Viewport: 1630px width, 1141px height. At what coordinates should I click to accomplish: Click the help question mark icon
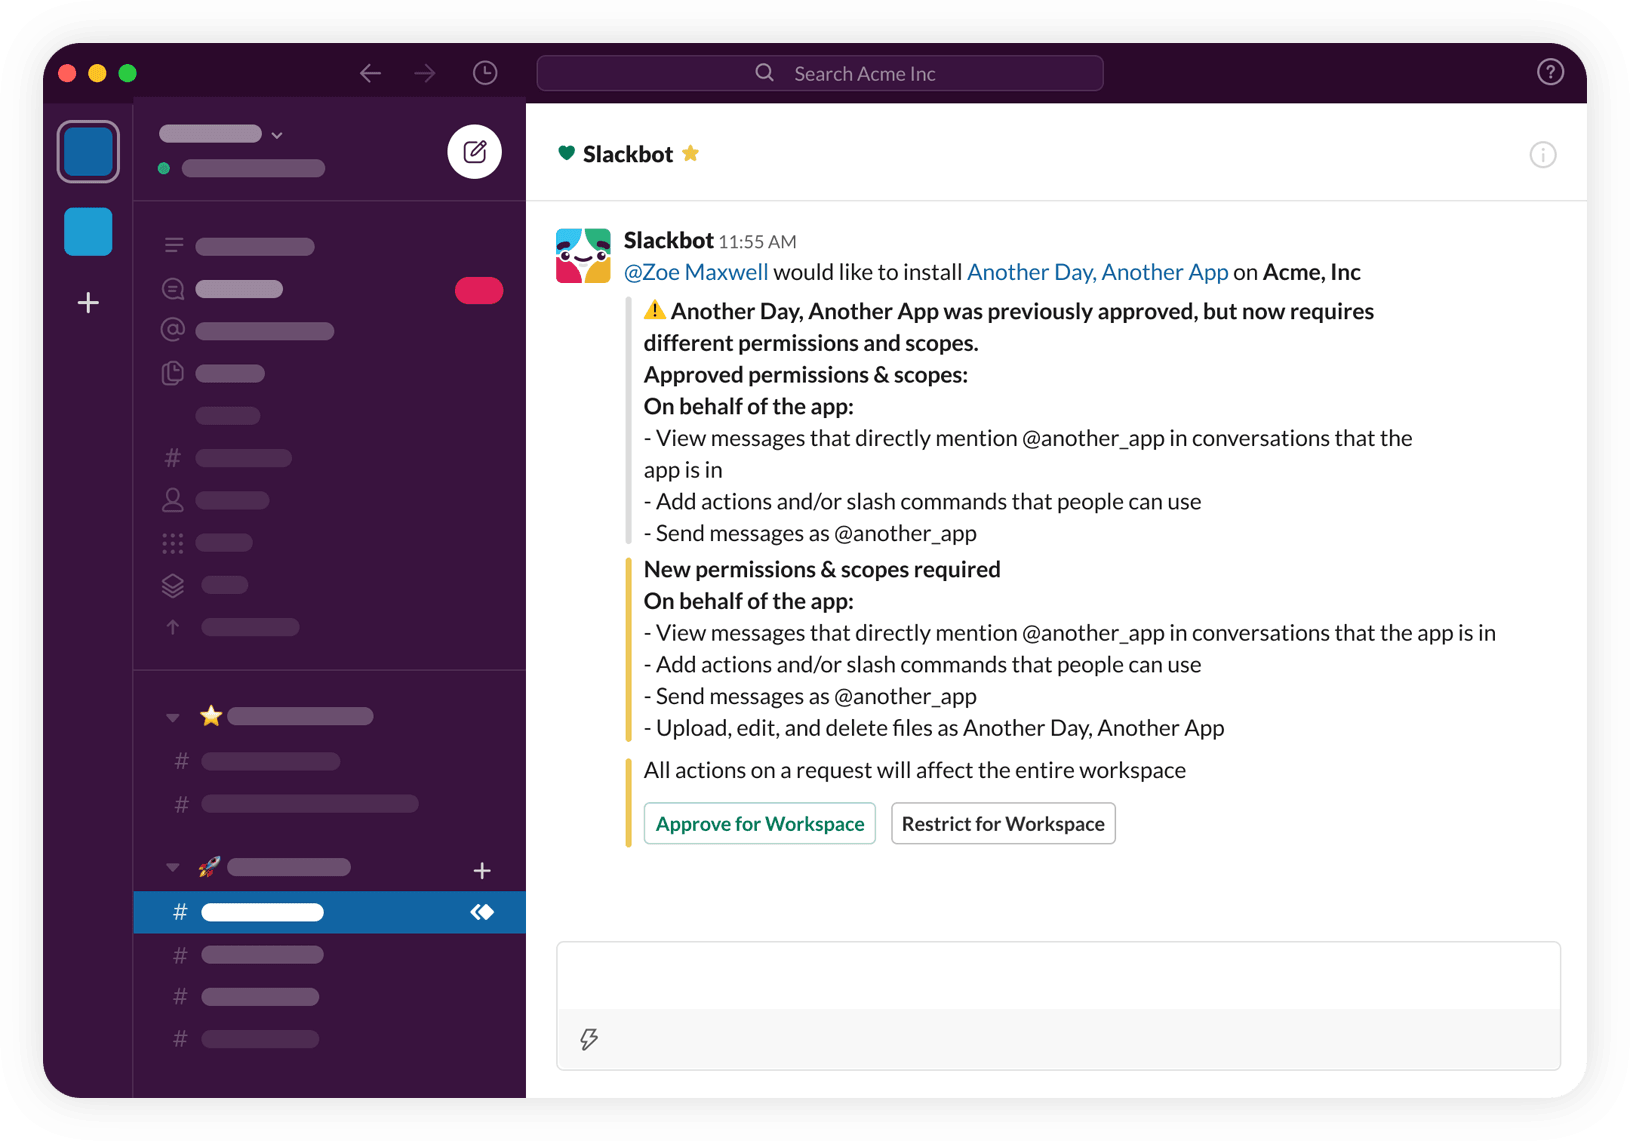pos(1549,71)
